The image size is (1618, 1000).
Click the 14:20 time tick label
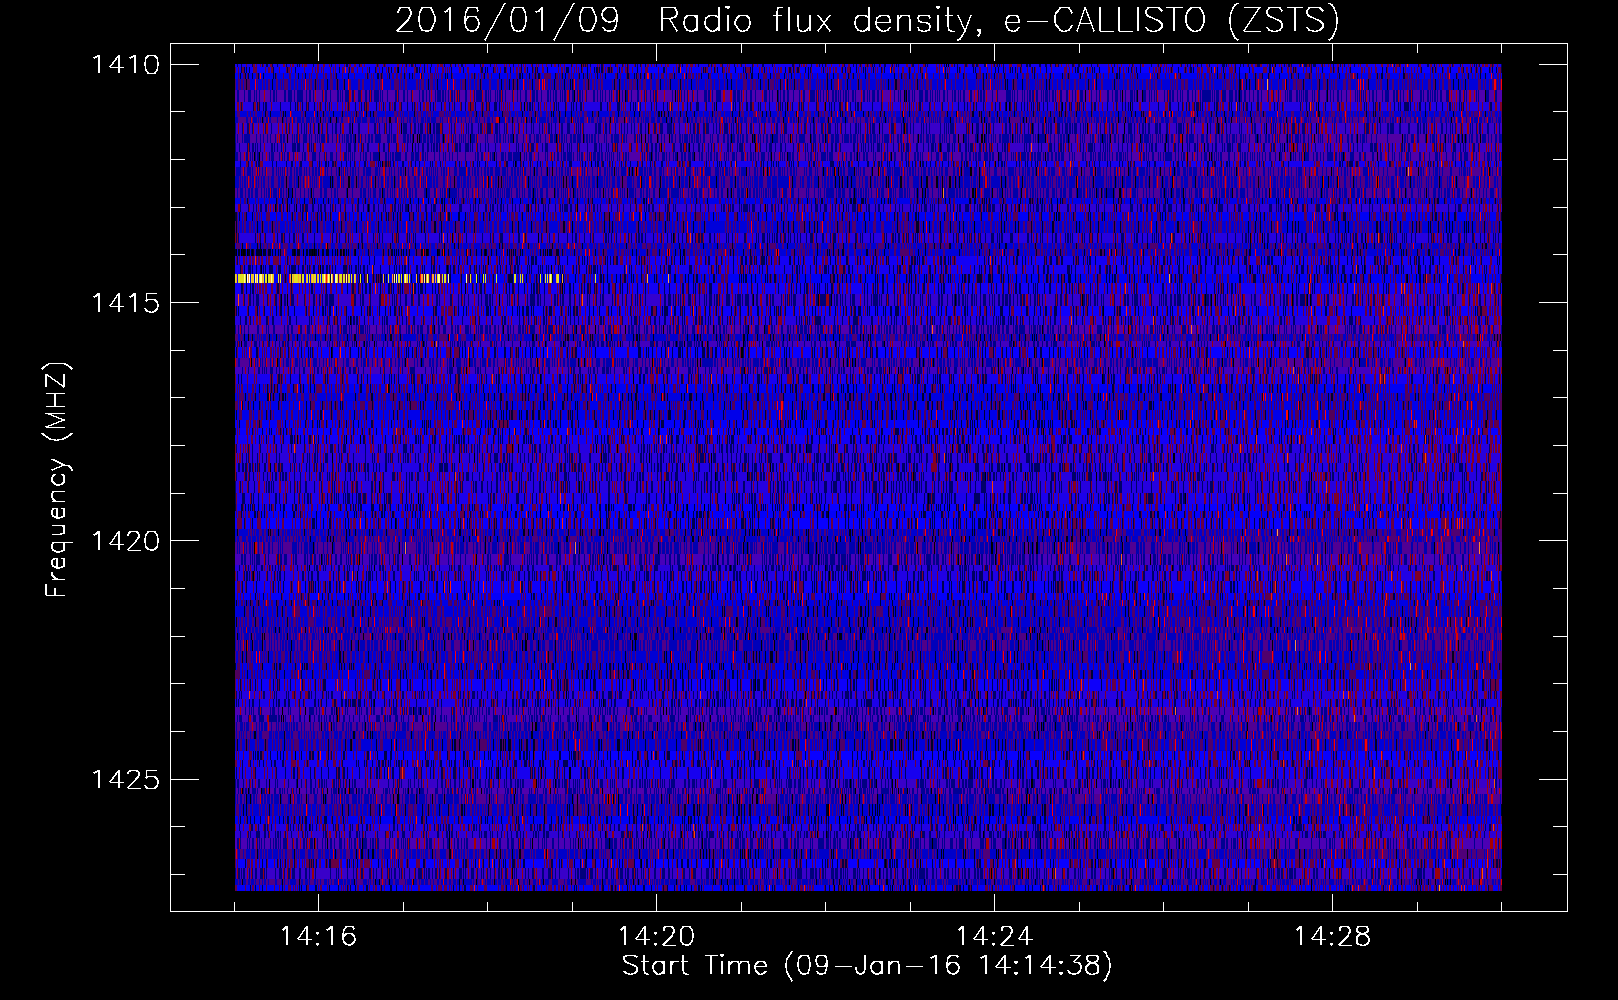tap(656, 937)
